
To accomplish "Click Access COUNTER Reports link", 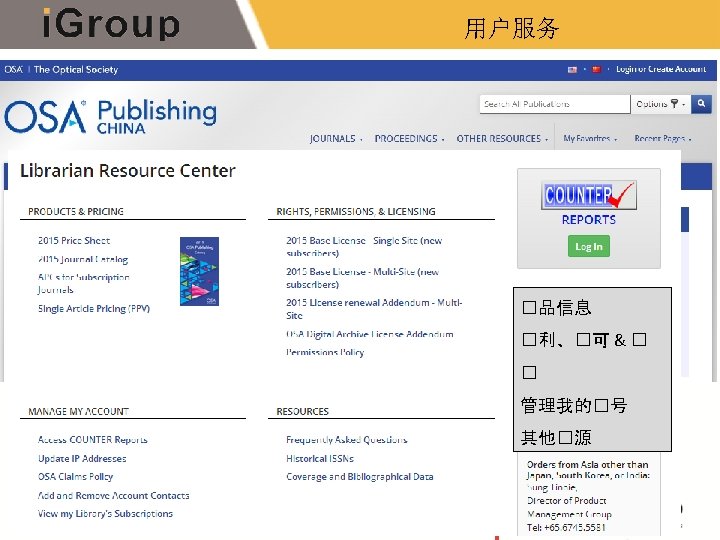I will (93, 440).
